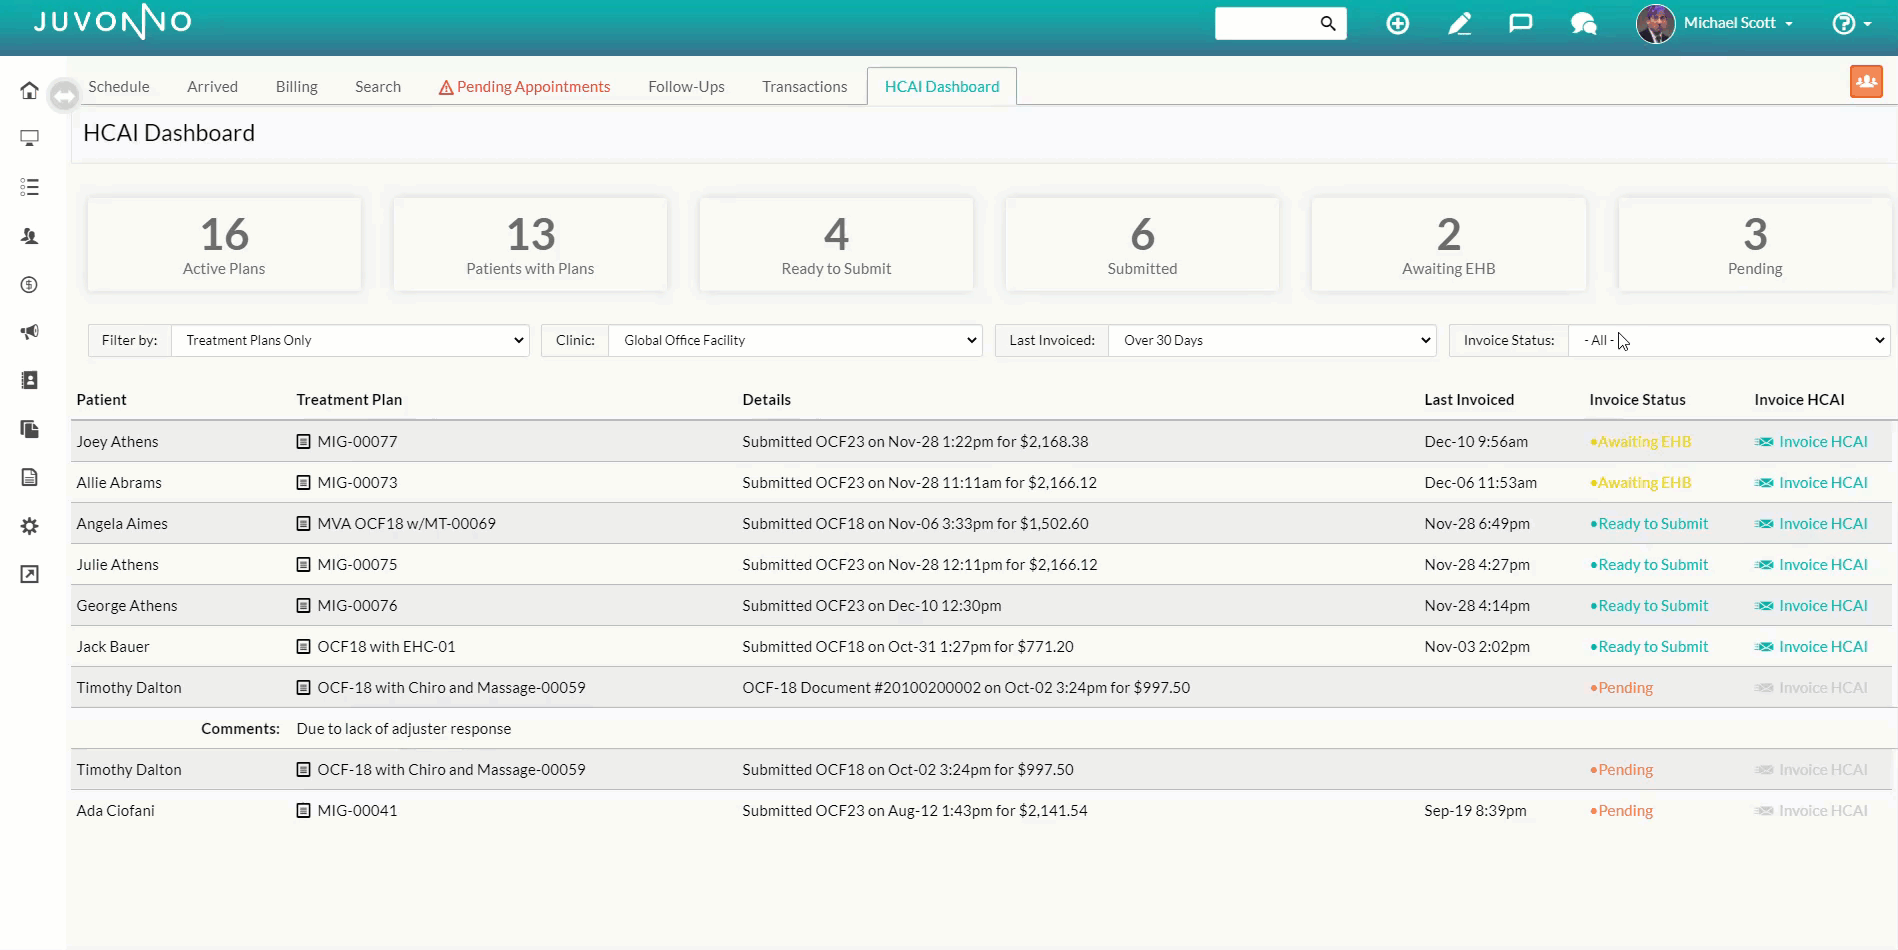Image resolution: width=1898 pixels, height=950 pixels.
Task: Expand the Michael Scott user menu
Action: (1715, 23)
